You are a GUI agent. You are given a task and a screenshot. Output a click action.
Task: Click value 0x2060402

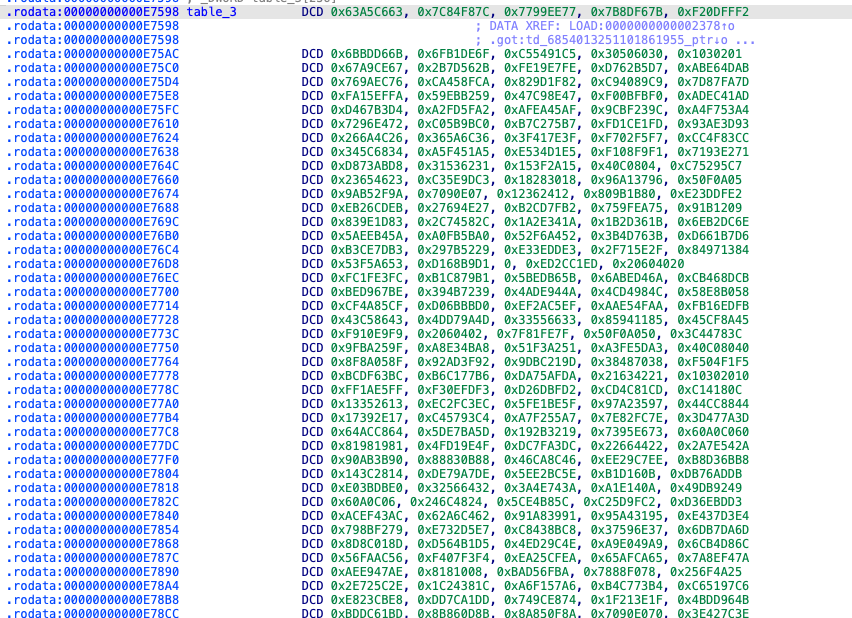(449, 334)
